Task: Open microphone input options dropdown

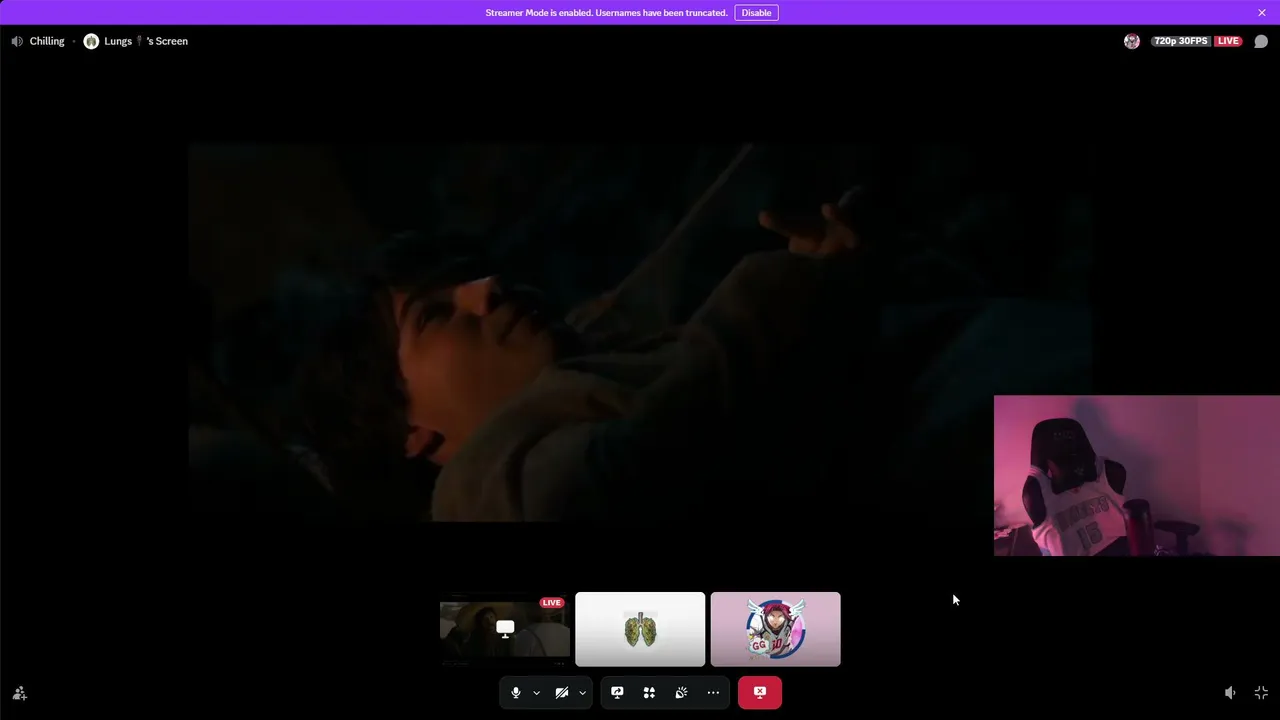Action: pos(536,692)
